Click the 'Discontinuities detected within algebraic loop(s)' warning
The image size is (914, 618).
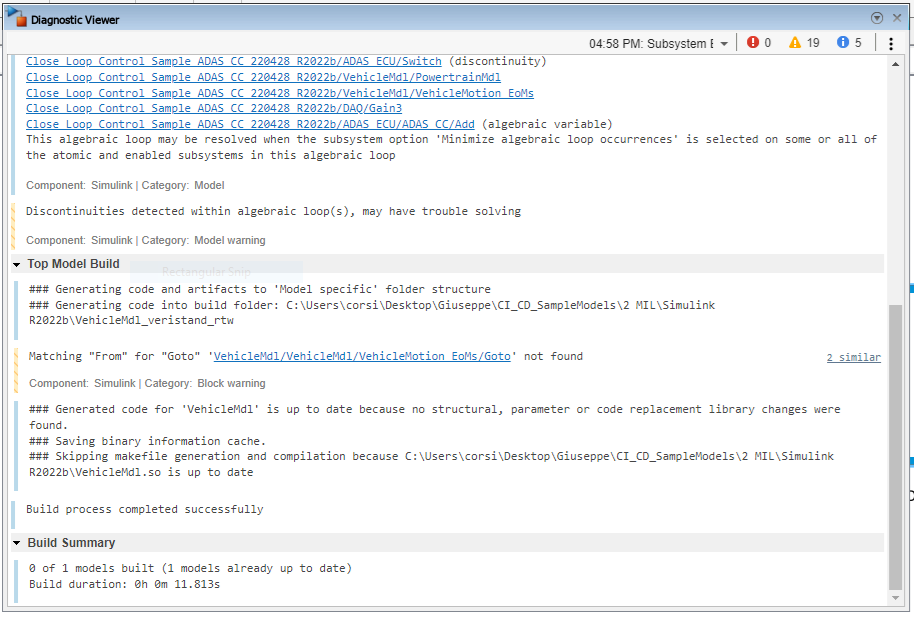point(273,211)
